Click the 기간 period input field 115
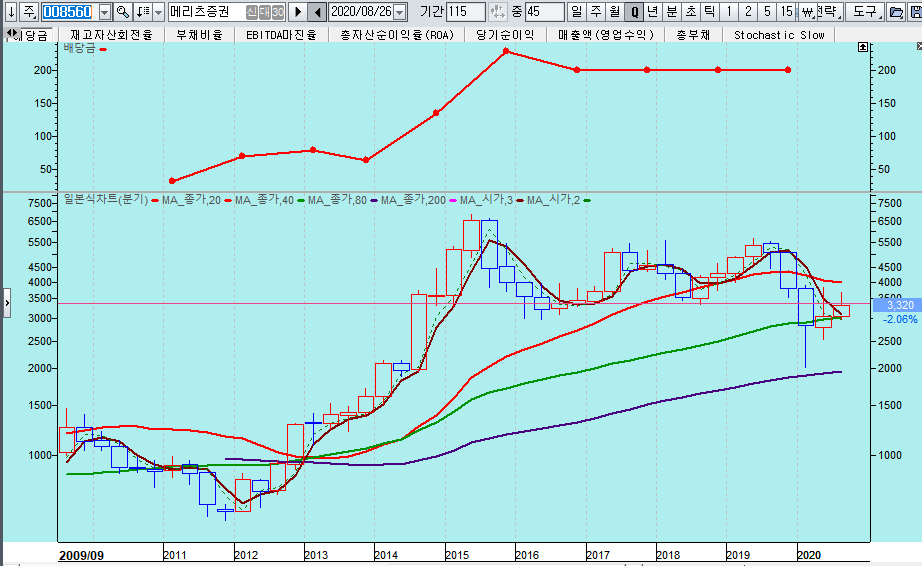 466,12
